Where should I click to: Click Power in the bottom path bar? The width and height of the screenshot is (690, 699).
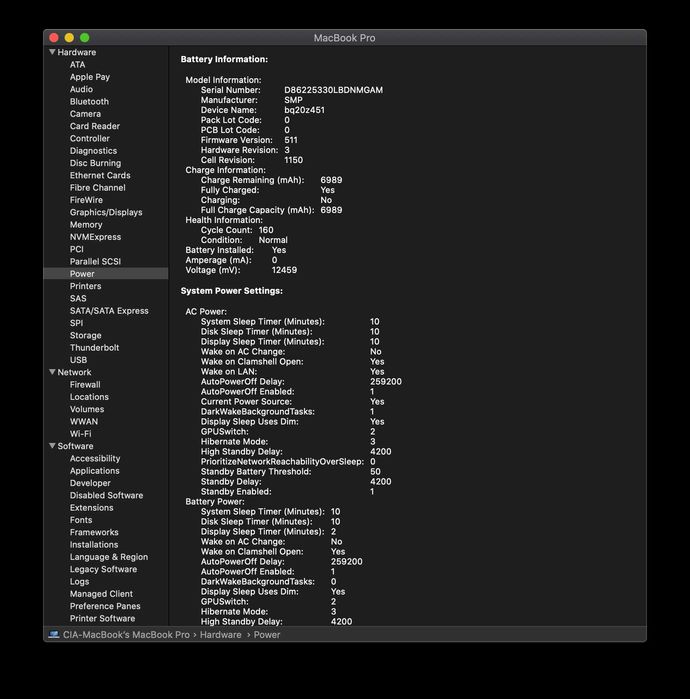pyautogui.click(x=267, y=635)
